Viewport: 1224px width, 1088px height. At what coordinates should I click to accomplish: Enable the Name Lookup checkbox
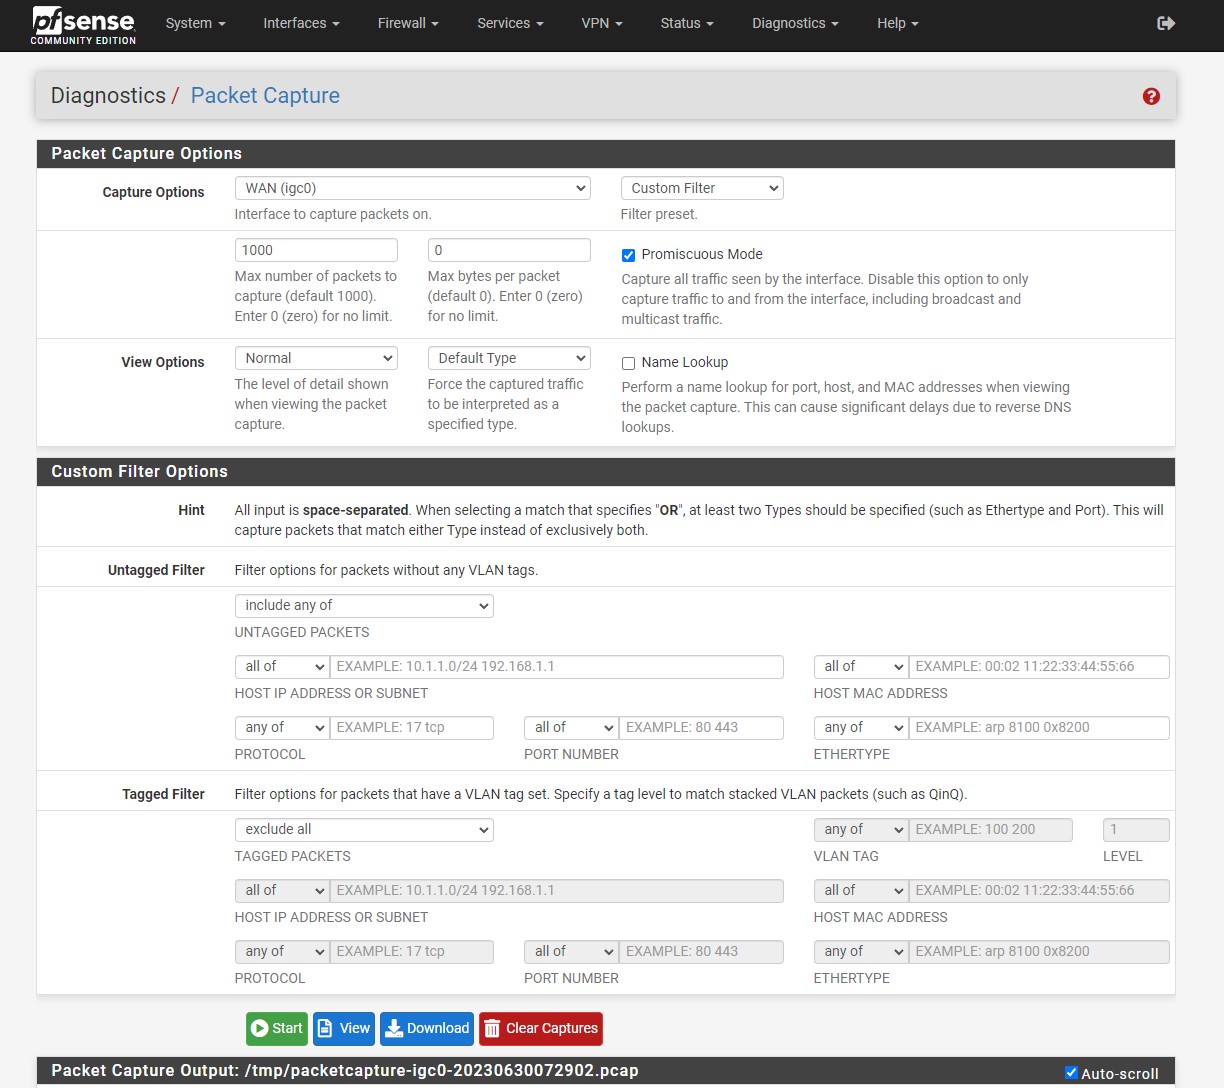[x=628, y=363]
